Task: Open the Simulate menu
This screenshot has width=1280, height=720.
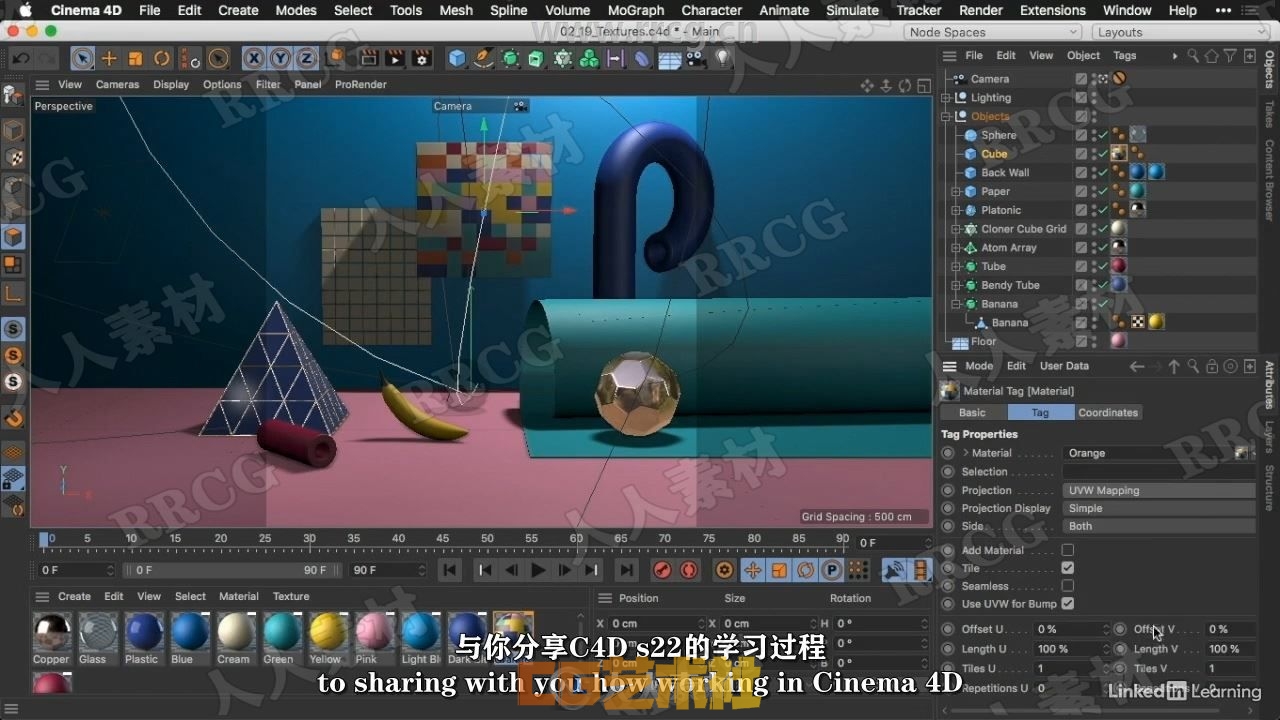Action: [x=853, y=10]
